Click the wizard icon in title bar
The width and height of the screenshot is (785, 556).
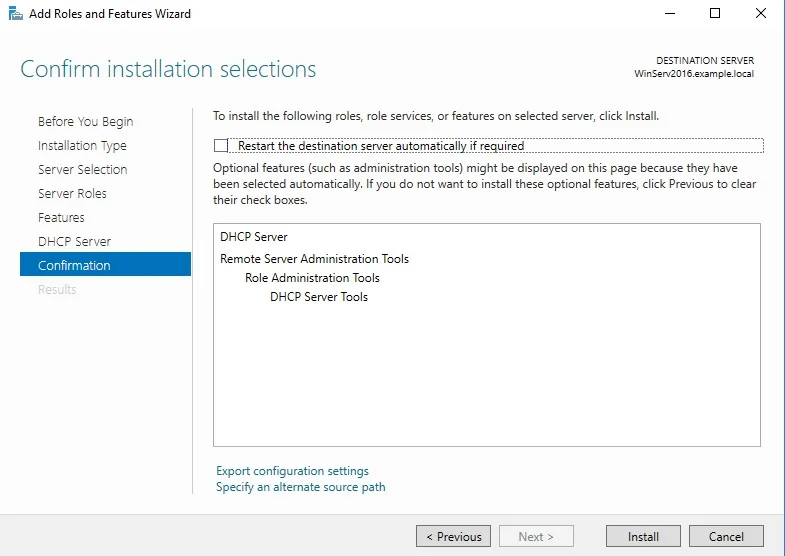coord(15,14)
